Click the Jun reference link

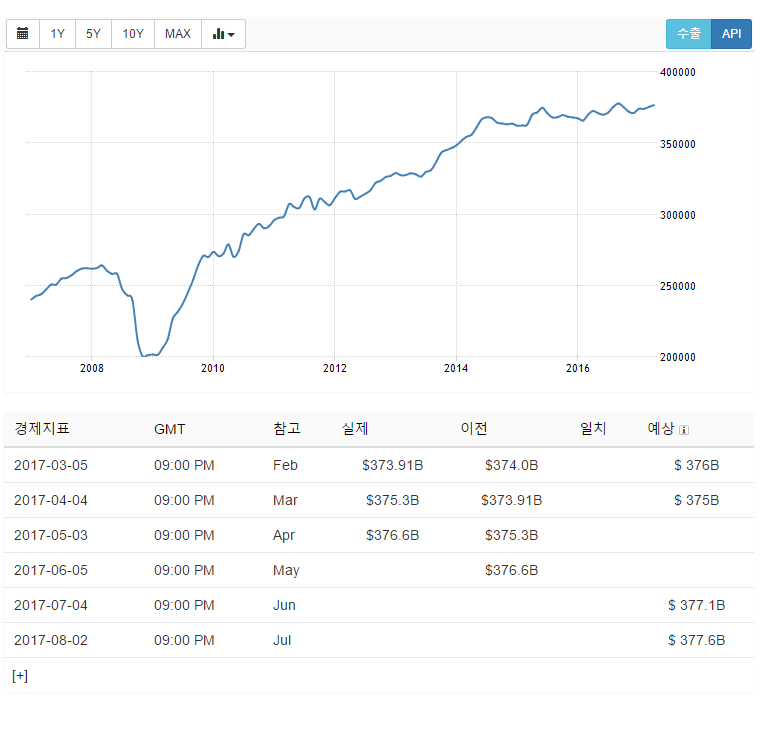click(x=284, y=605)
